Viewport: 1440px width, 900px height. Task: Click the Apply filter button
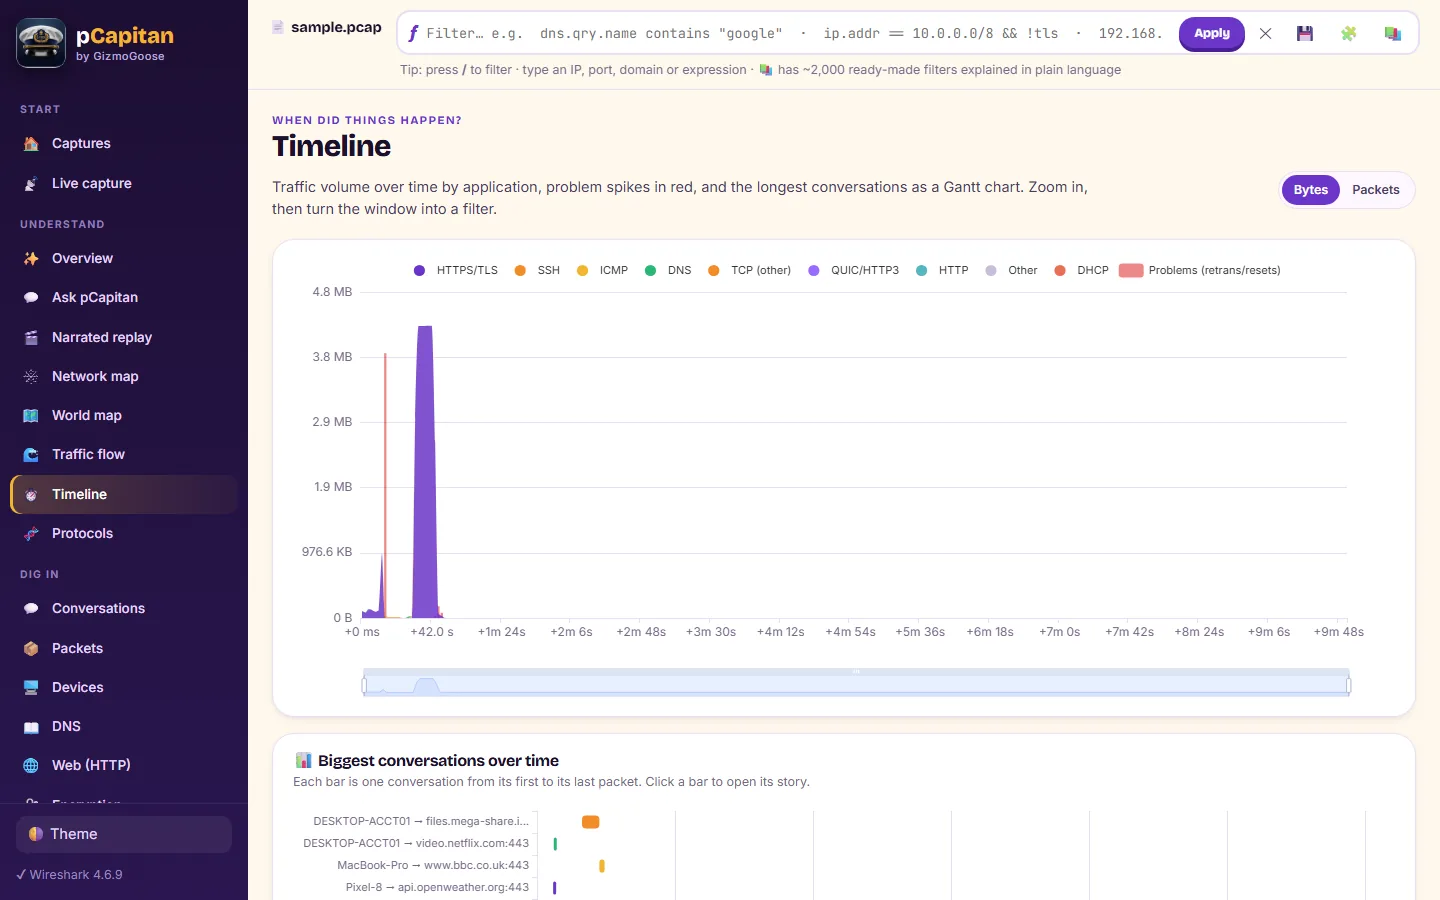[1211, 33]
